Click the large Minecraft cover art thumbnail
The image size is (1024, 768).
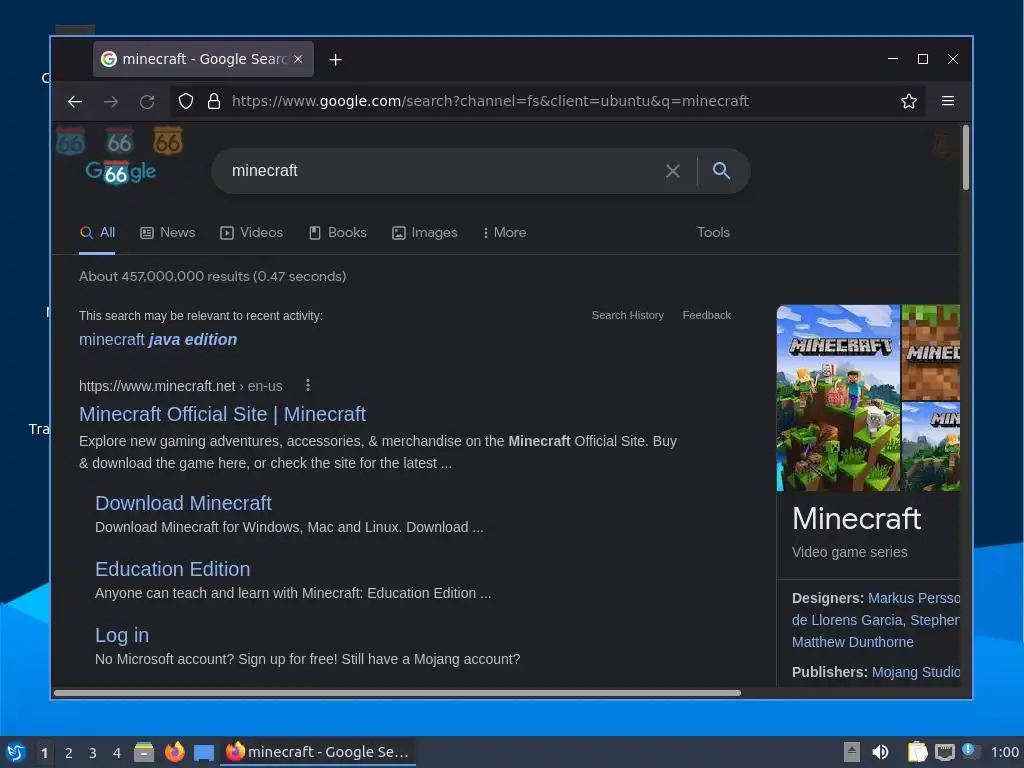click(x=838, y=398)
